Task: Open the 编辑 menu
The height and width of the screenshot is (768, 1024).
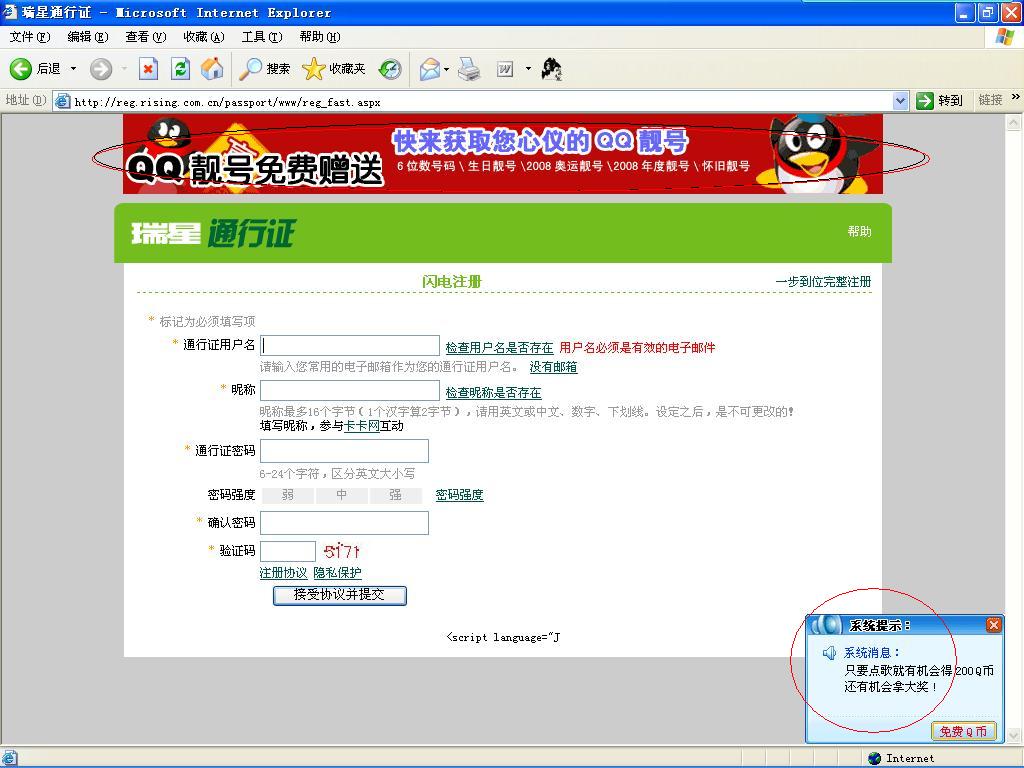Action: point(88,37)
